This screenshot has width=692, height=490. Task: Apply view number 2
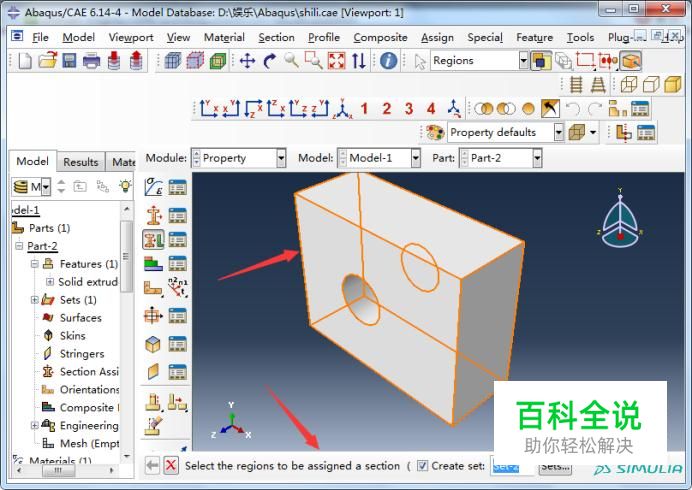click(387, 108)
